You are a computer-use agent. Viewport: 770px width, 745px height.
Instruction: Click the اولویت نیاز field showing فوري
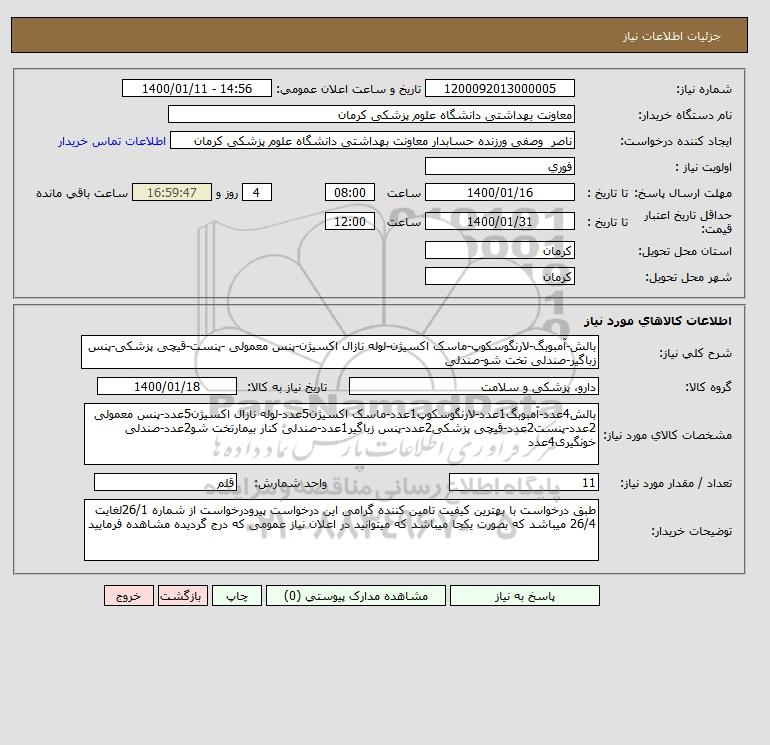(x=499, y=166)
